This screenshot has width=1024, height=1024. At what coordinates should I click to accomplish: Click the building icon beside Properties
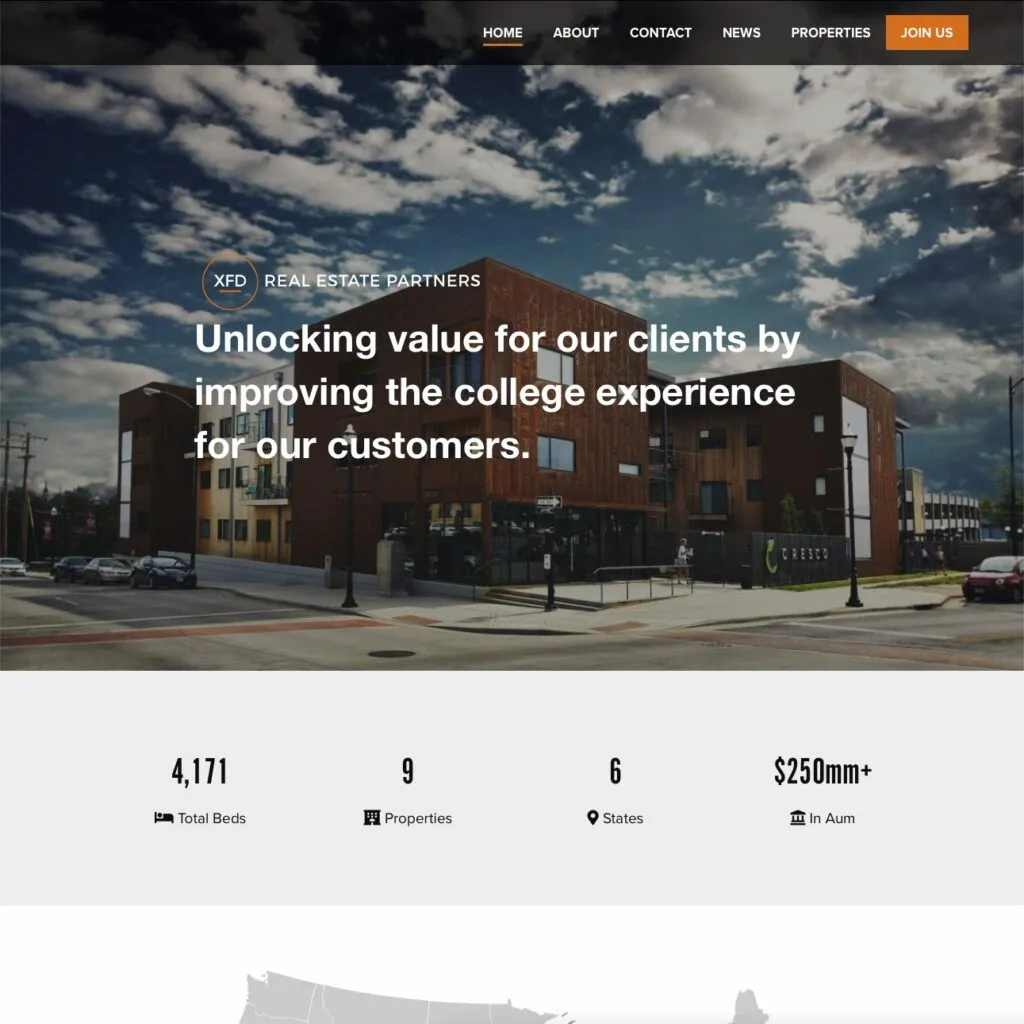(x=372, y=818)
